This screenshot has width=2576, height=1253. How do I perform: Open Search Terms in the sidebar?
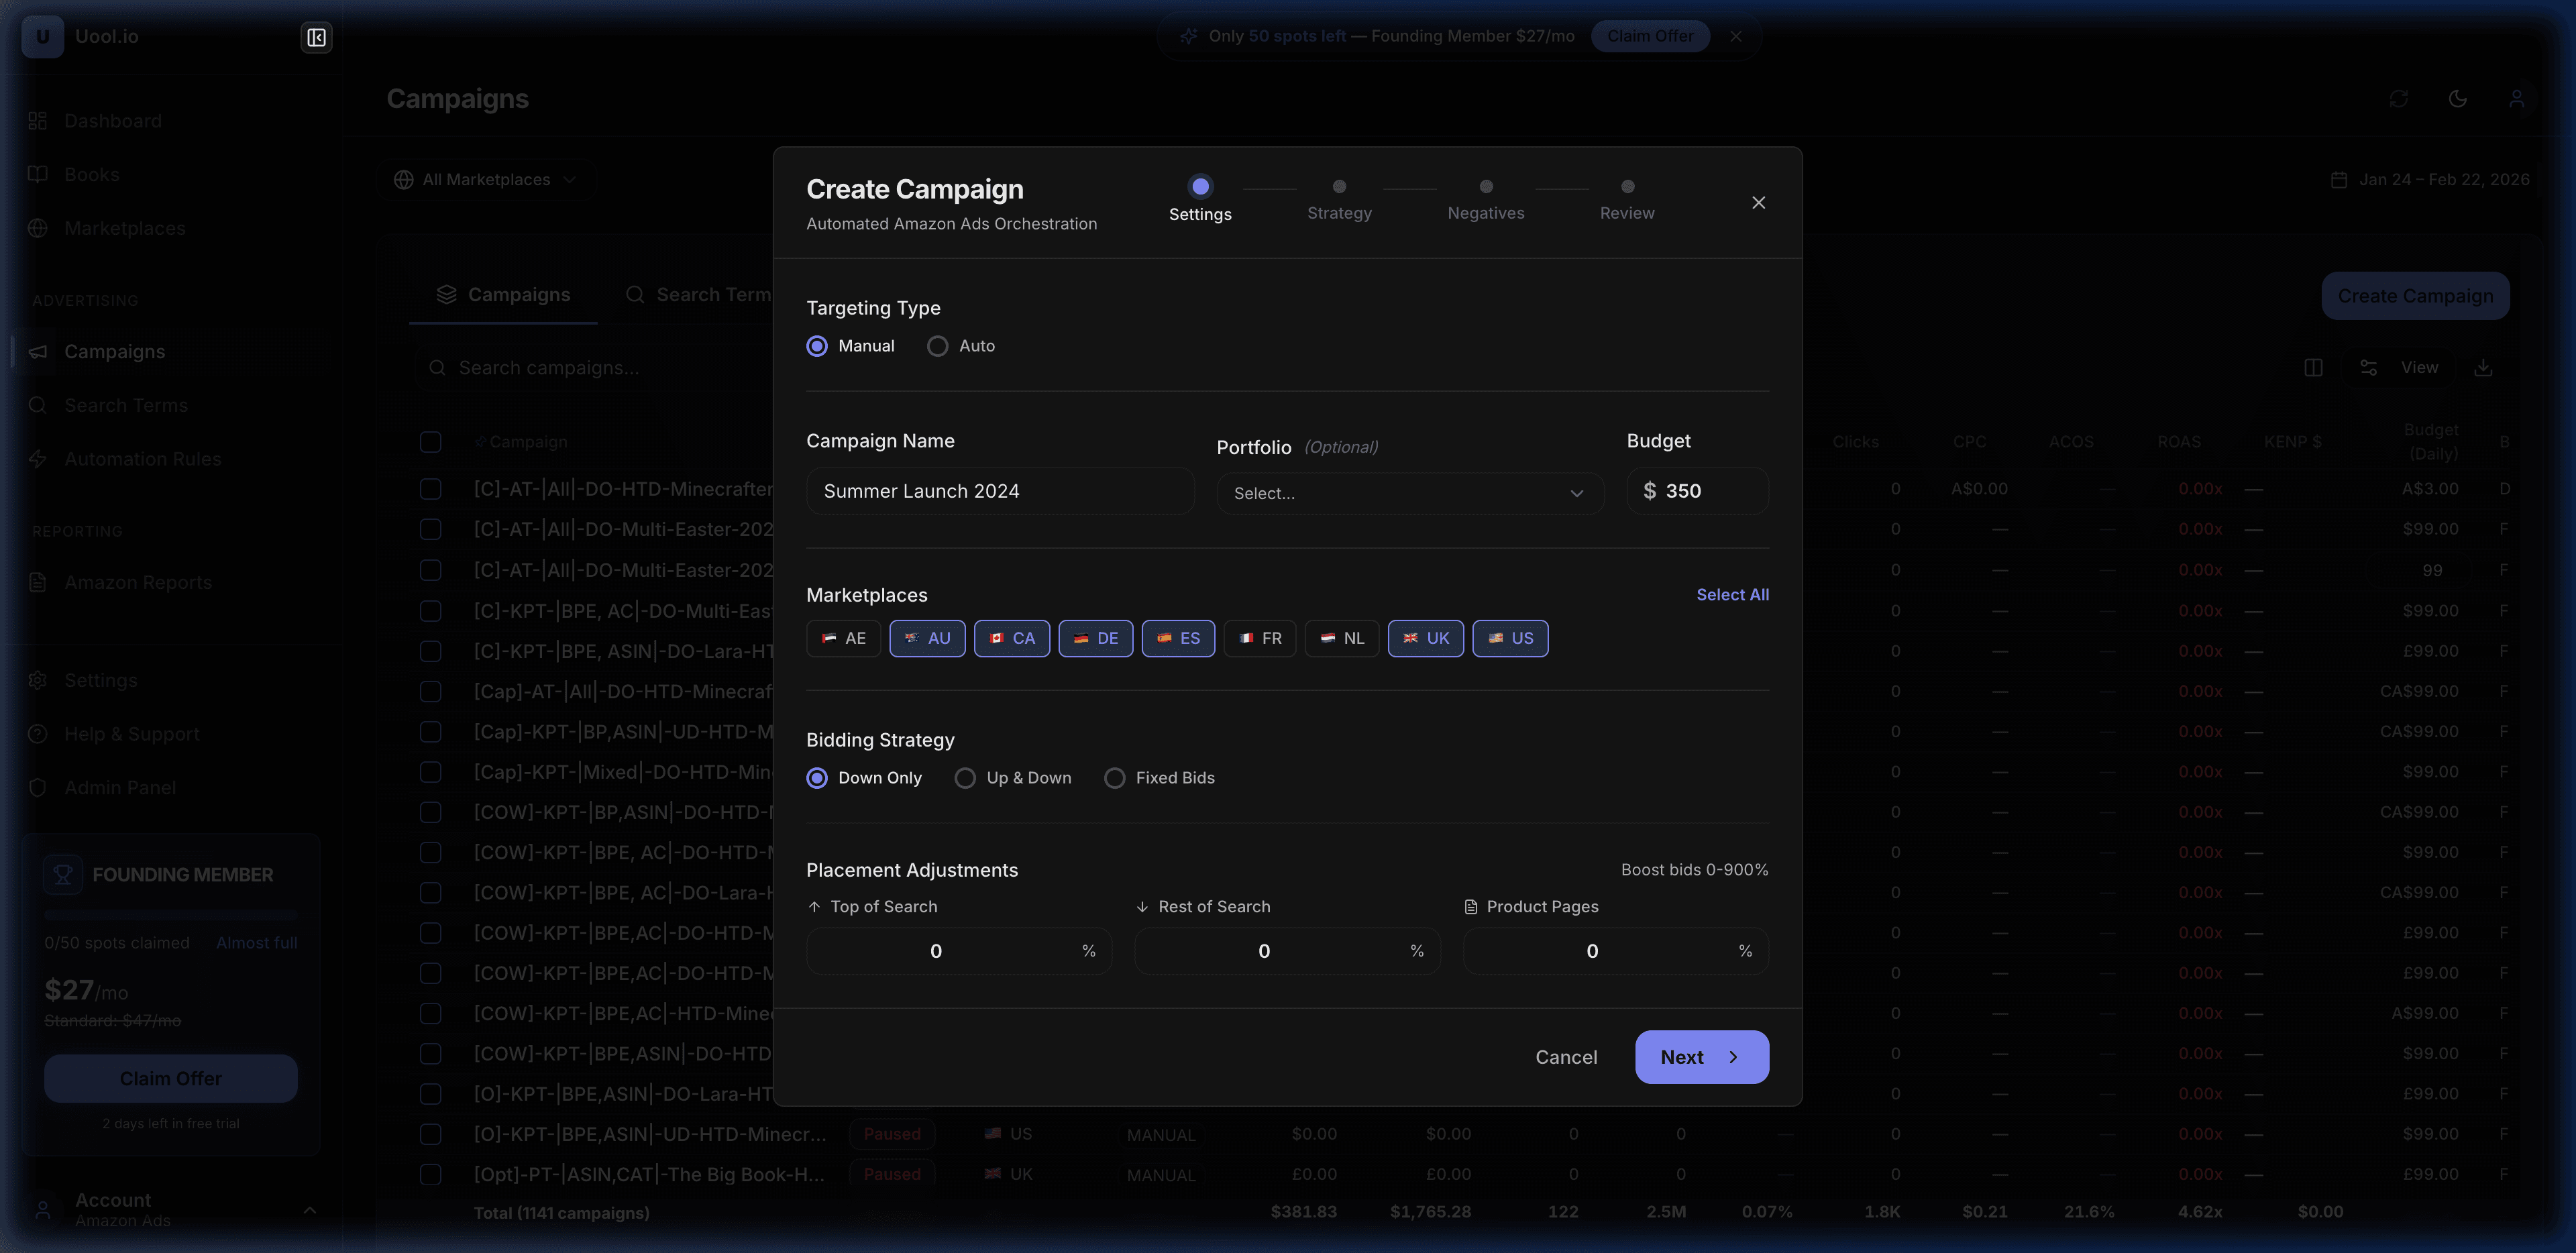125,405
